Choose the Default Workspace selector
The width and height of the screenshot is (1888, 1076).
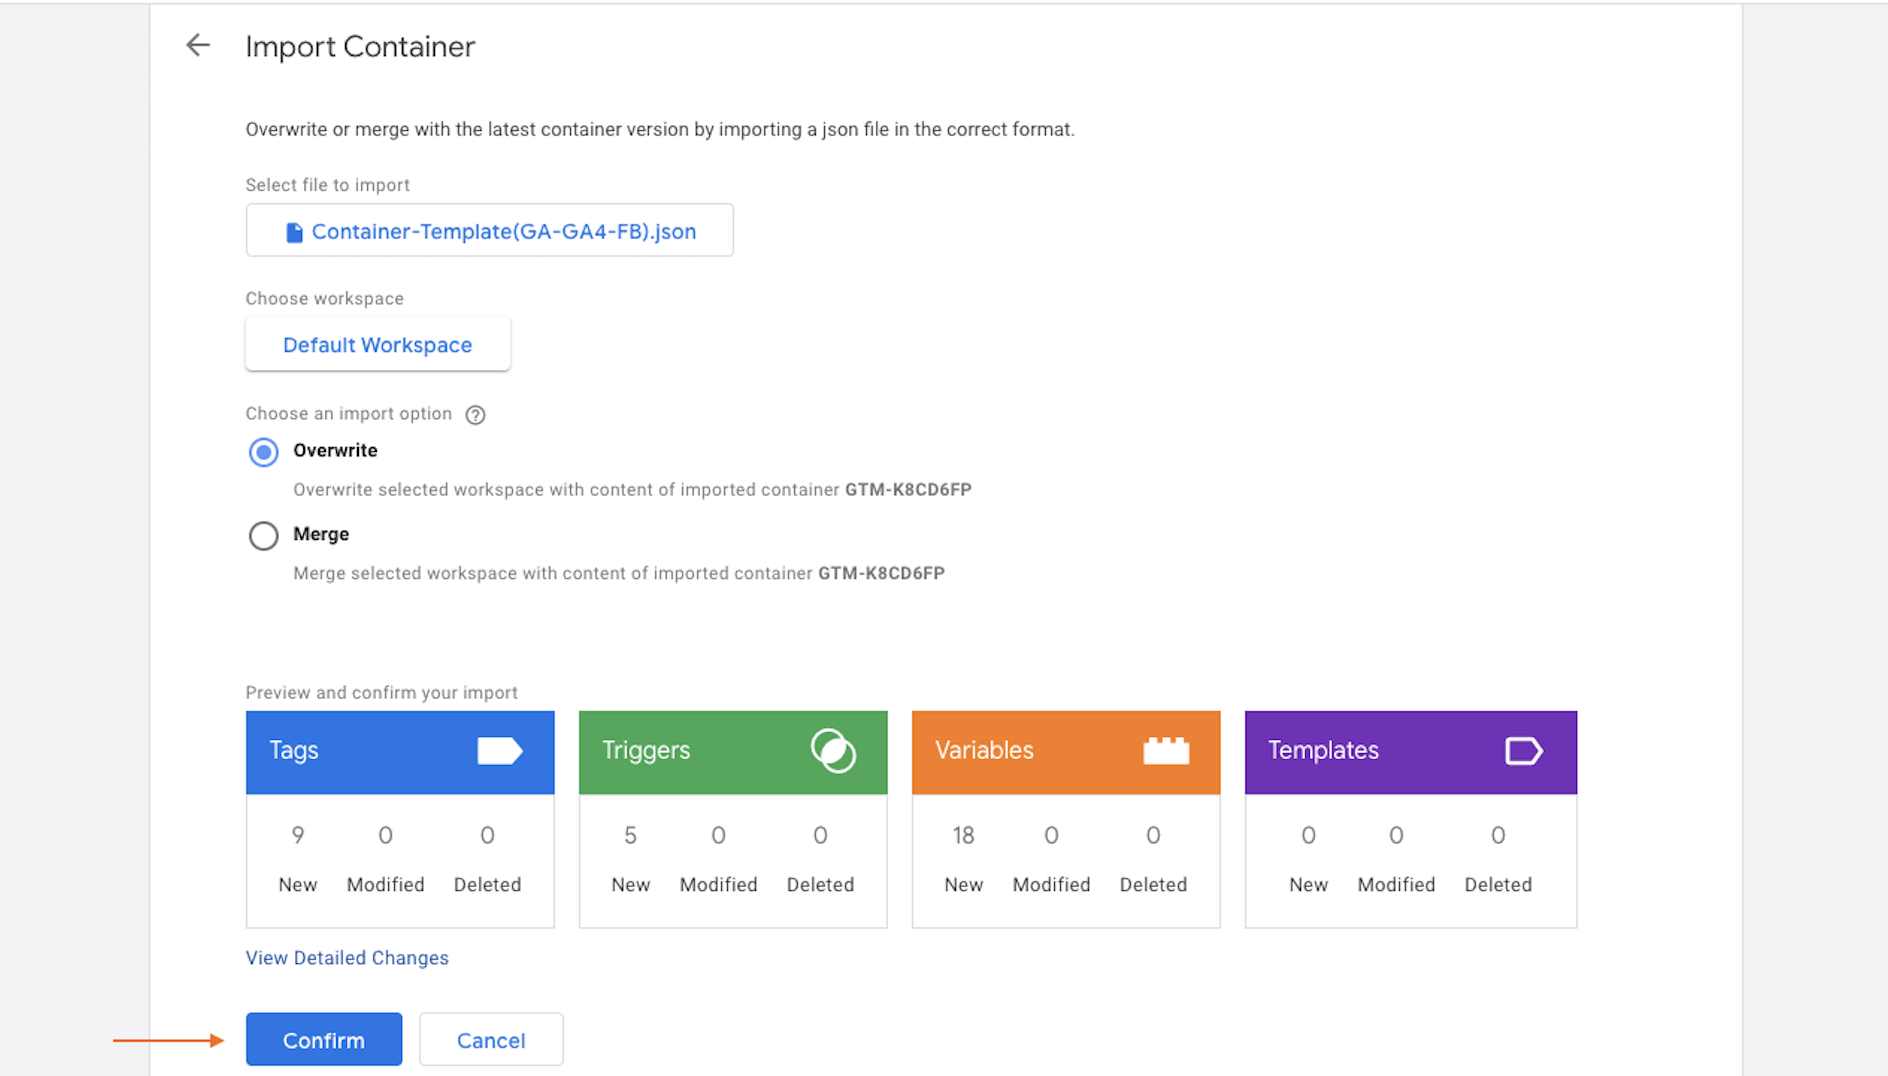point(378,345)
